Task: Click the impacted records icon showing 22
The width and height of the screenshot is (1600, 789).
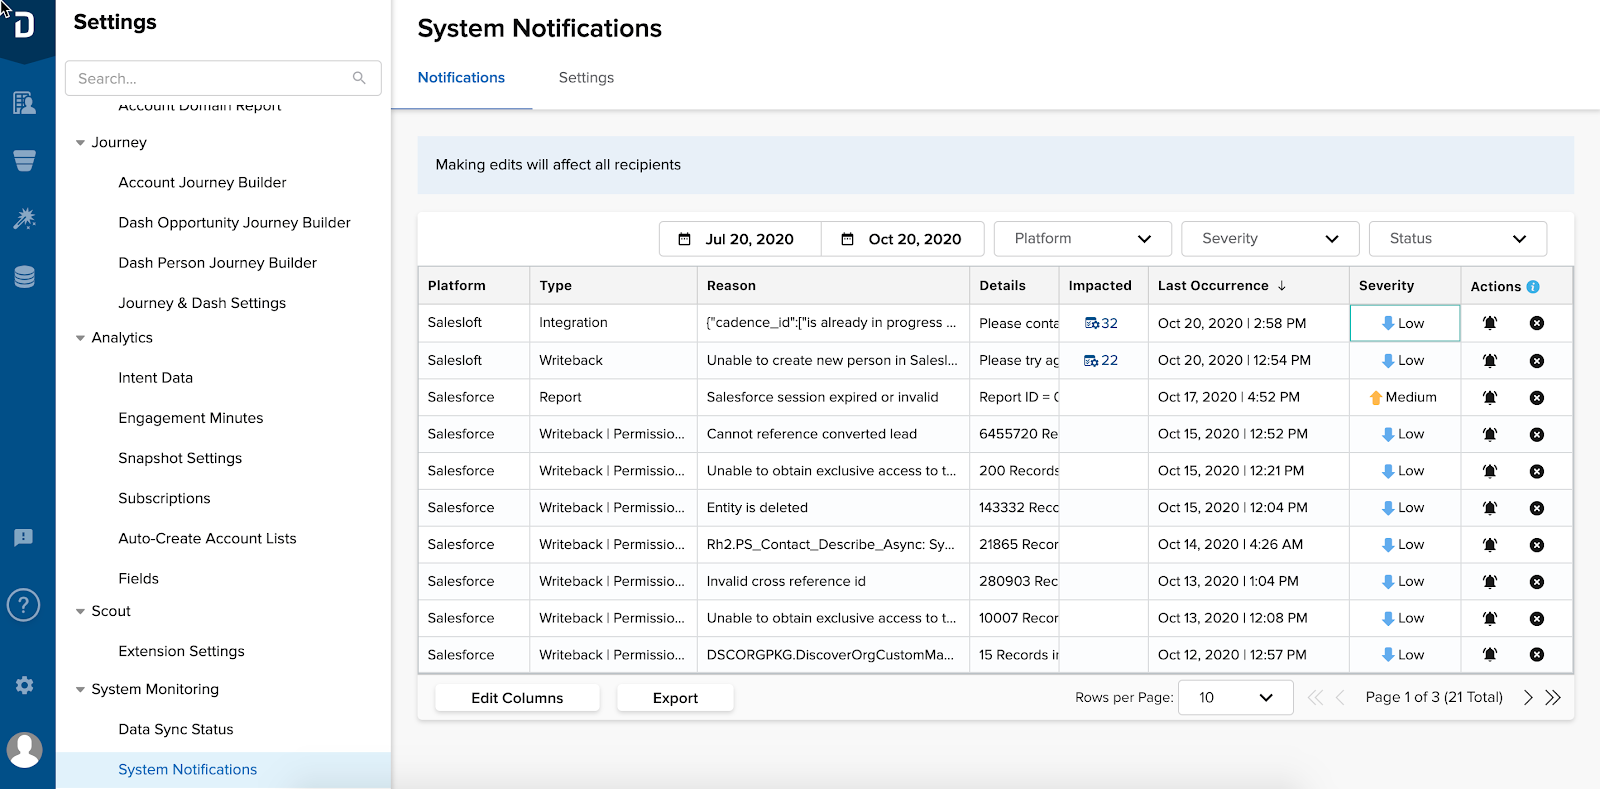Action: [1091, 360]
